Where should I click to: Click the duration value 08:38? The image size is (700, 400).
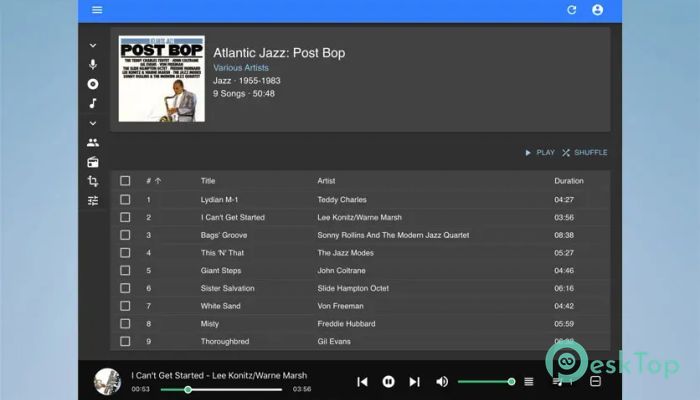coord(564,235)
